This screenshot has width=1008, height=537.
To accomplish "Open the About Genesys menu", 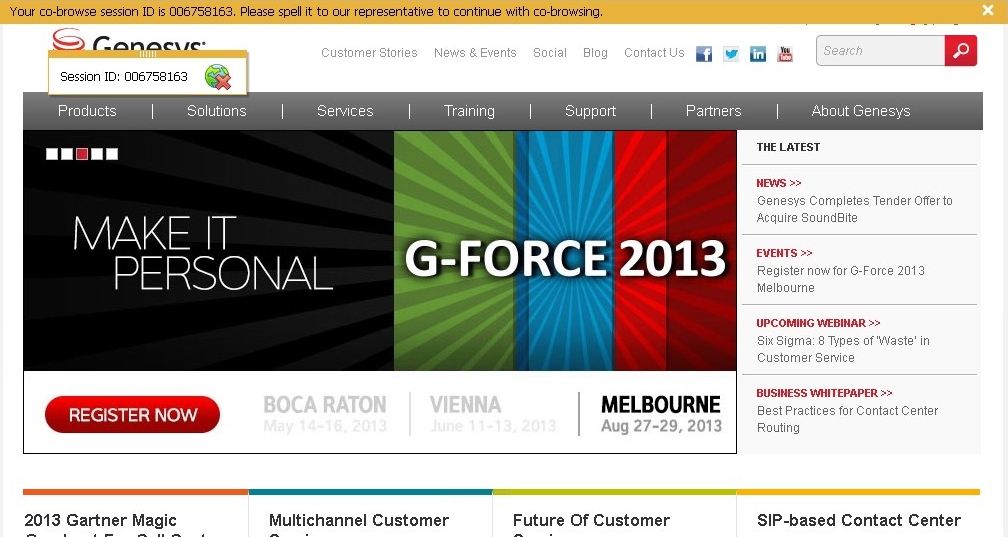I will (861, 111).
